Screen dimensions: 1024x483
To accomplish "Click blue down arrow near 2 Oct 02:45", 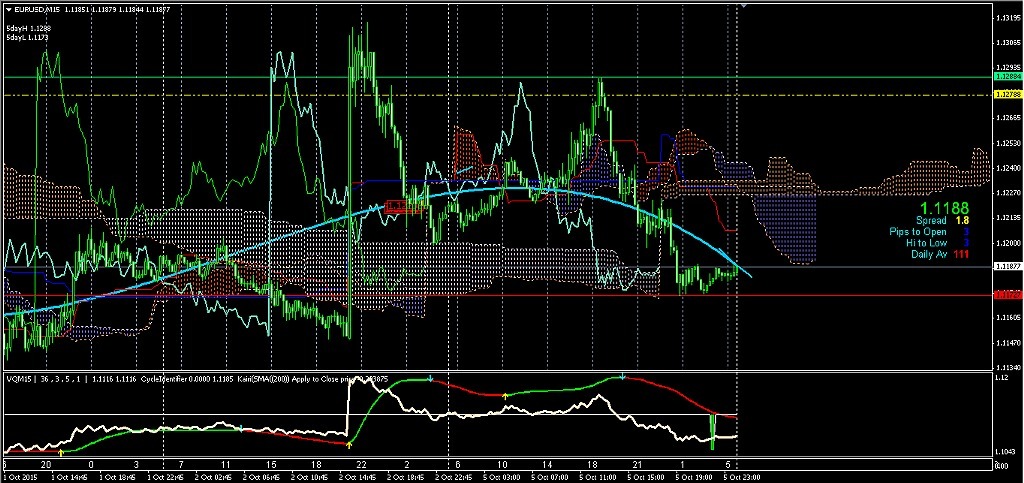I will (240, 429).
